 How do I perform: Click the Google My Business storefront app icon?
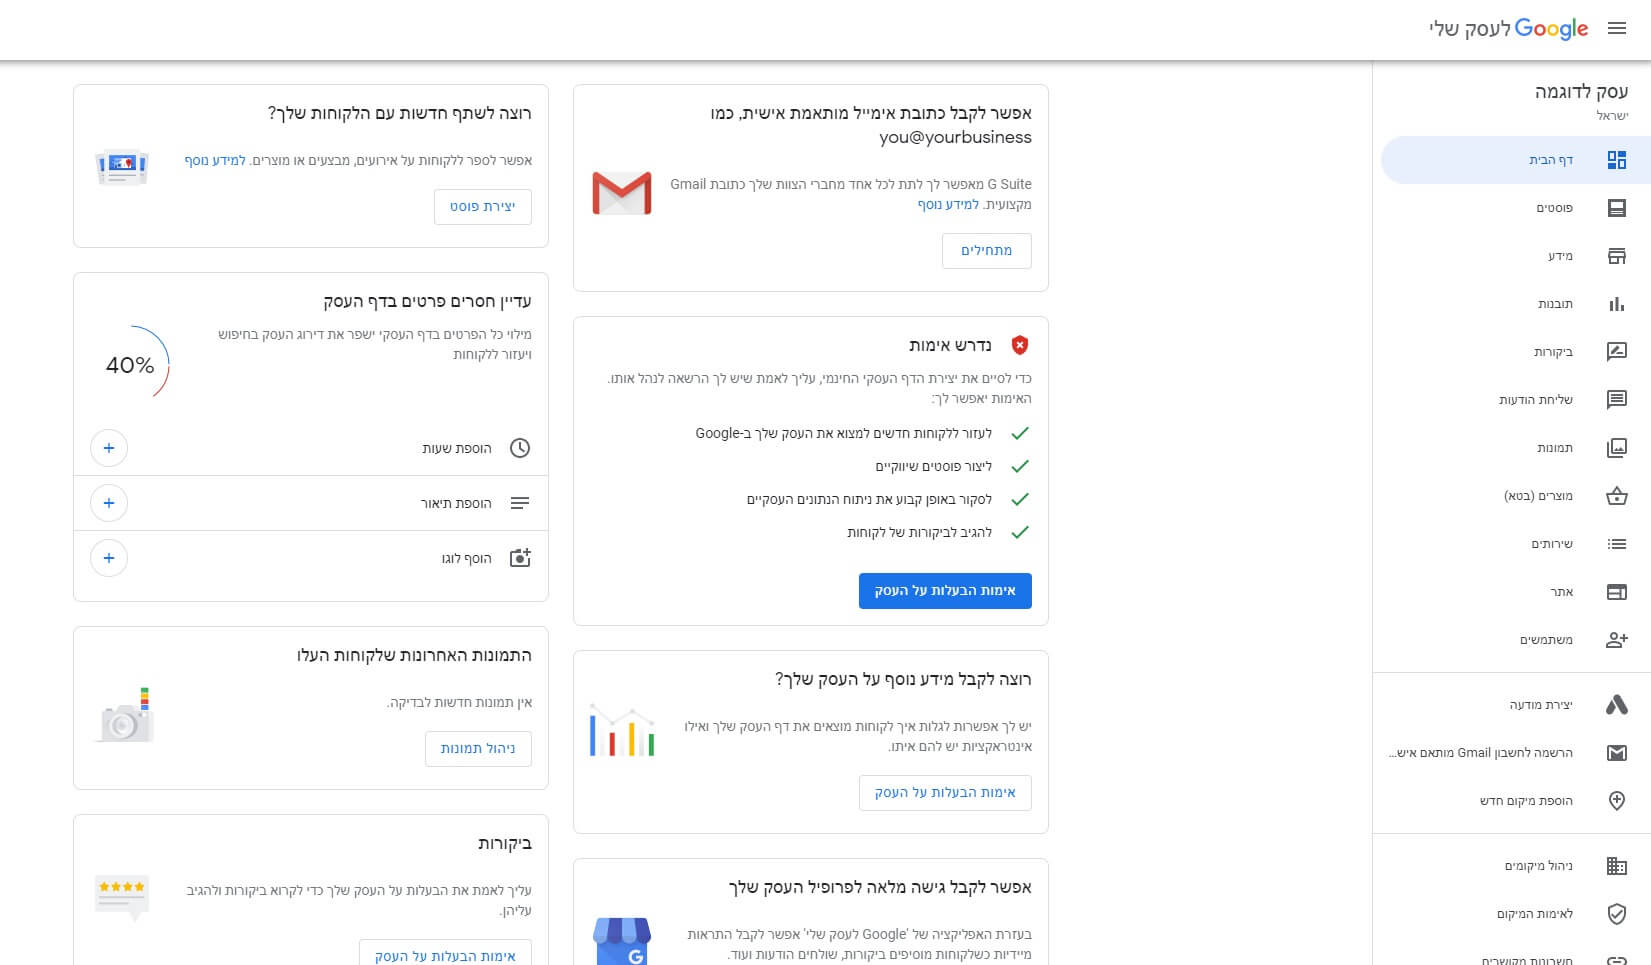point(622,941)
